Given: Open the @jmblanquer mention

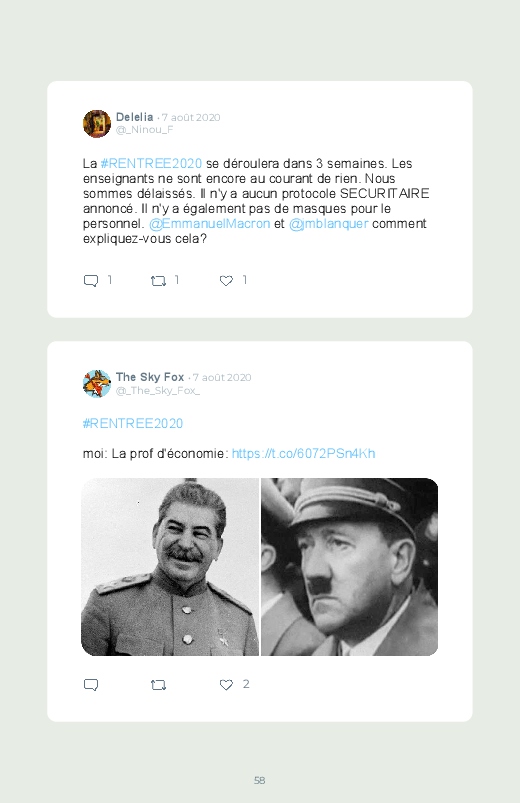Looking at the screenshot, I should (328, 224).
